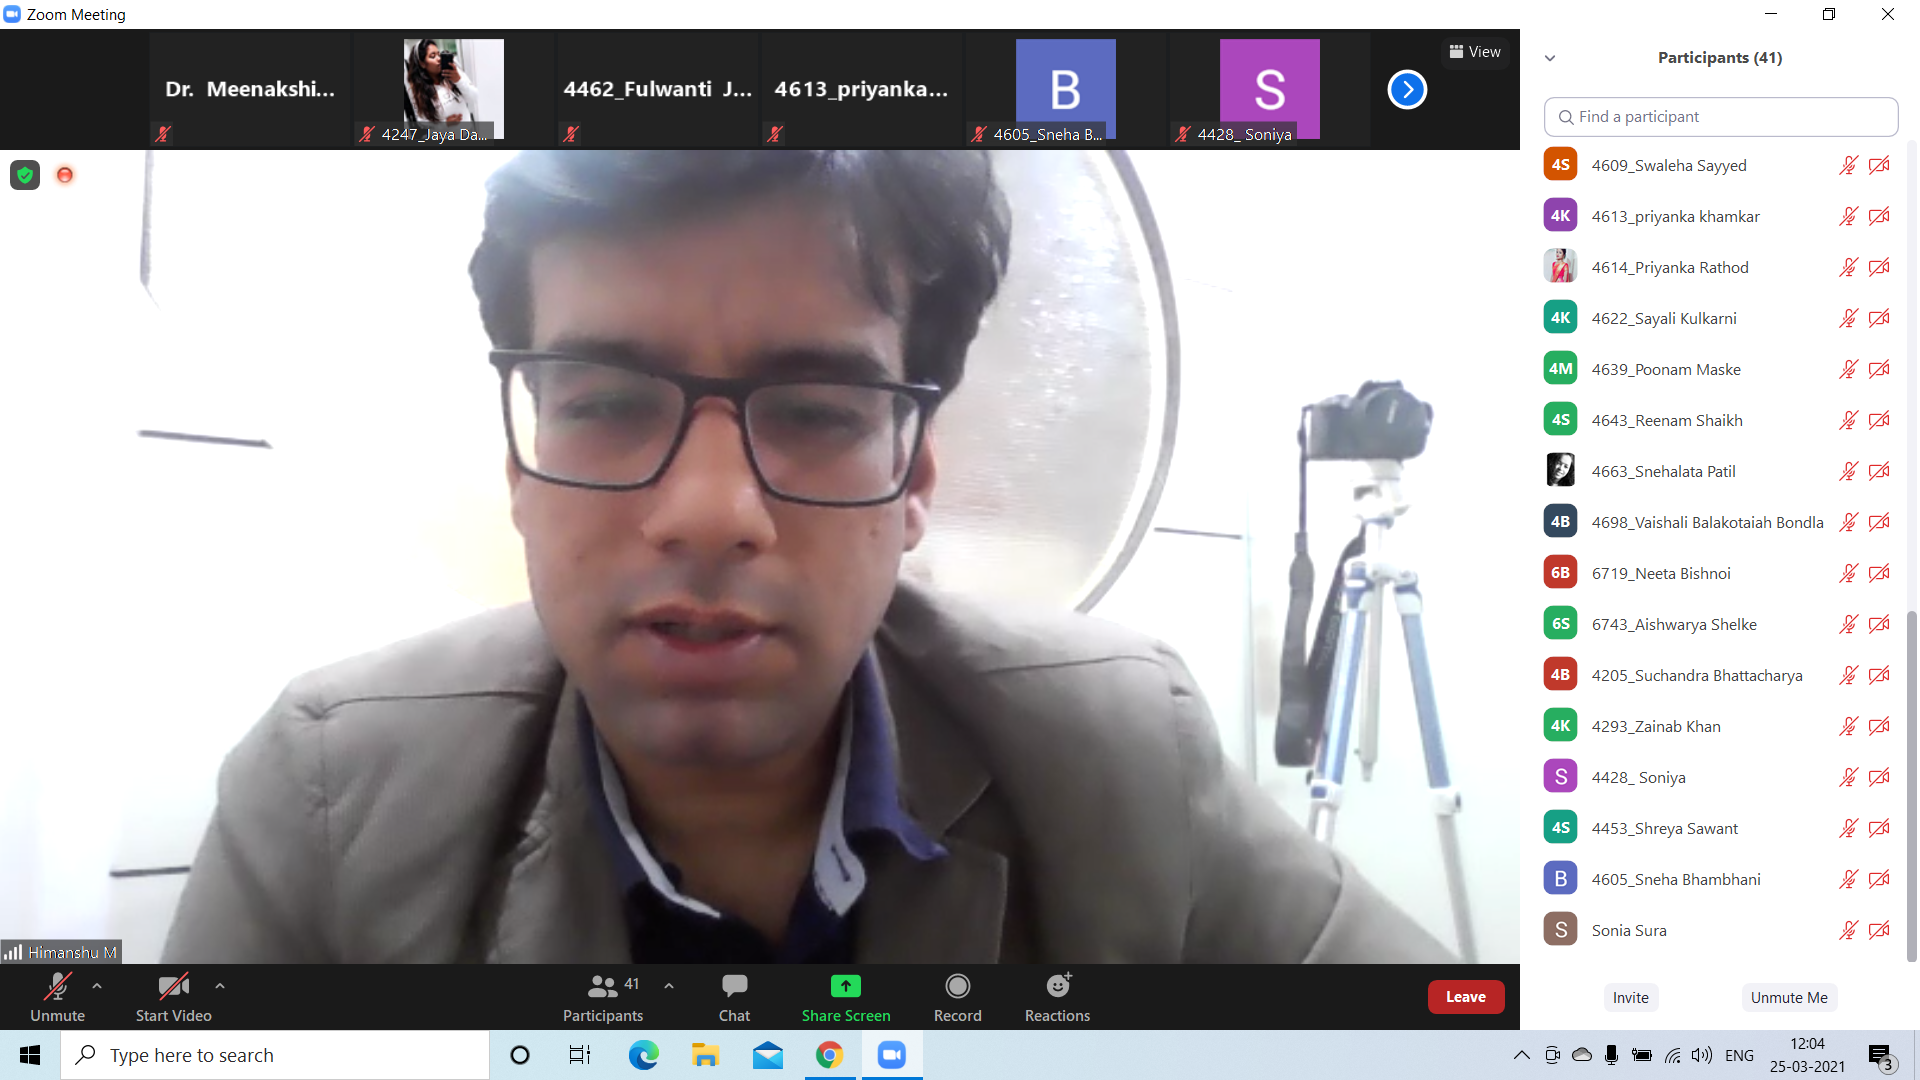Click muted mic icon beside 4609_Swaleha Sayyed
The height and width of the screenshot is (1080, 1920).
tap(1848, 165)
